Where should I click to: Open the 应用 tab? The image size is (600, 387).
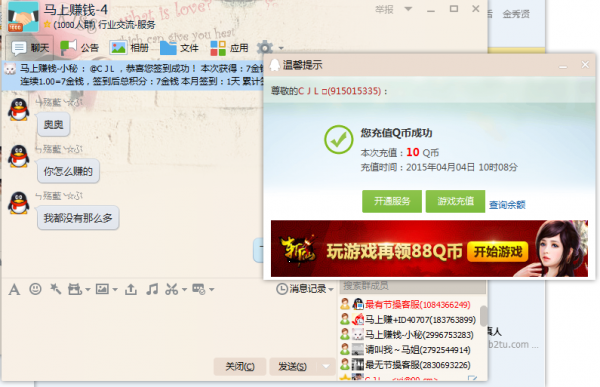[x=229, y=48]
